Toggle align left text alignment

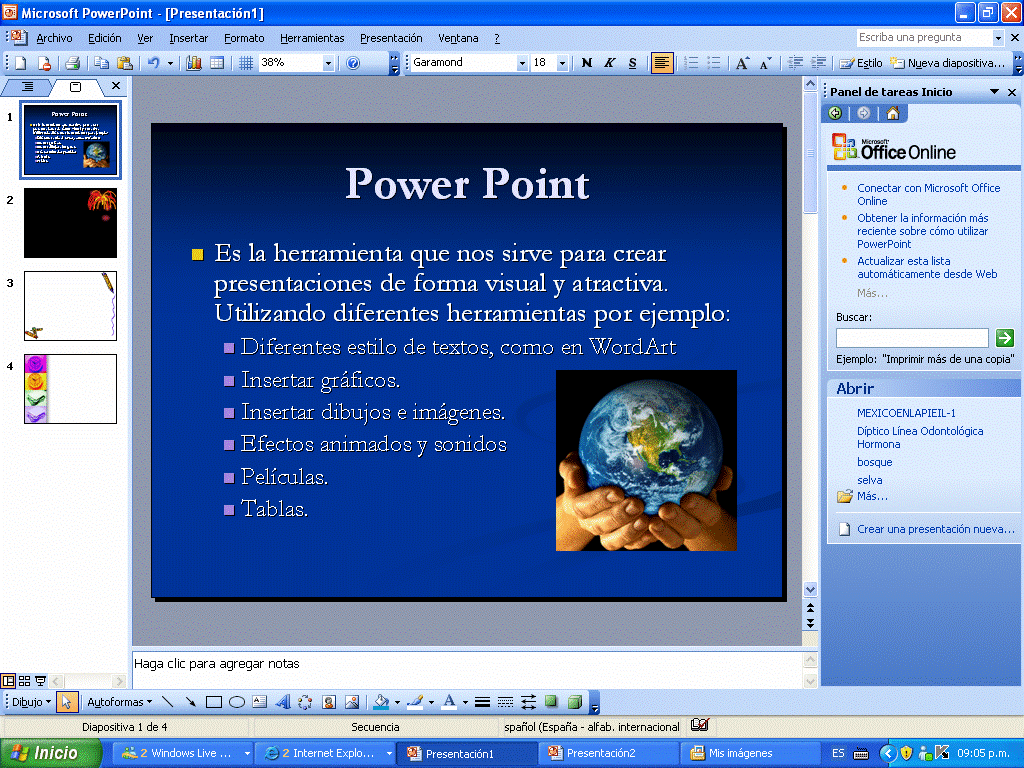pyautogui.click(x=662, y=63)
